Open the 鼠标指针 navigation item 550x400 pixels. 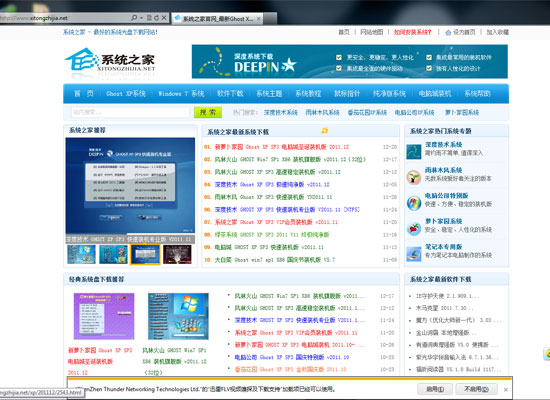point(347,93)
